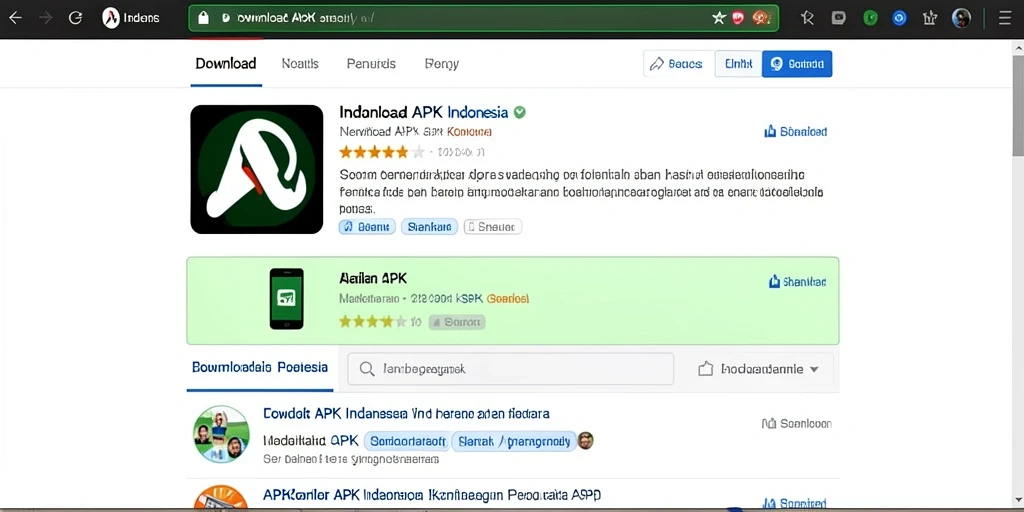1024x512 pixels.
Task: Click the scrollbar up arrow
Action: click(x=1018, y=48)
